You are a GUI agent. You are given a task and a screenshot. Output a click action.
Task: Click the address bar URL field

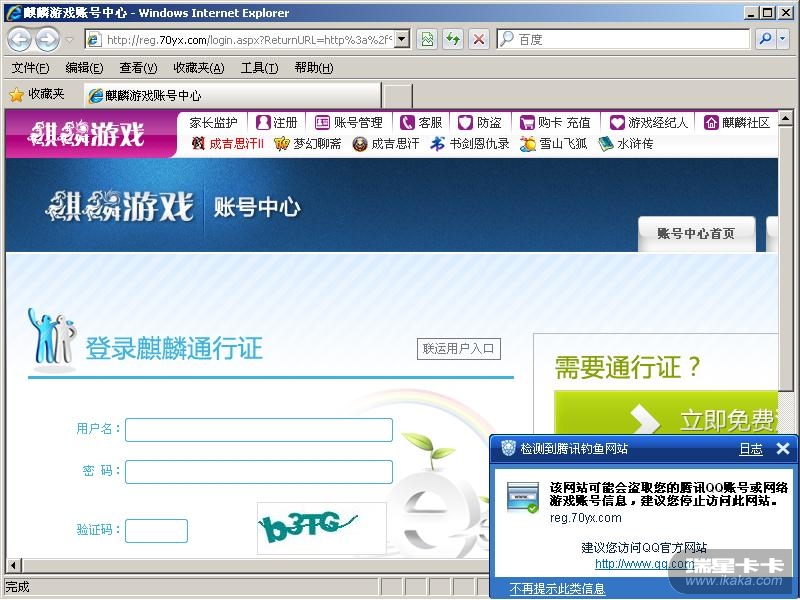pyautogui.click(x=248, y=40)
